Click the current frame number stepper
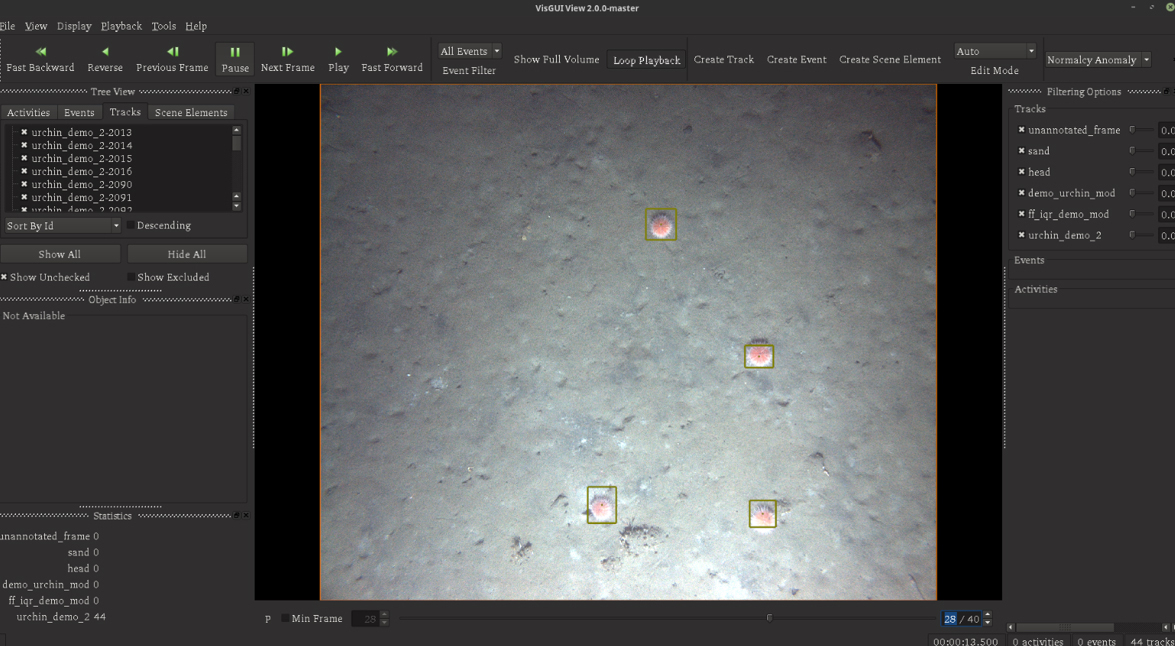This screenshot has width=1175, height=646. [987, 618]
